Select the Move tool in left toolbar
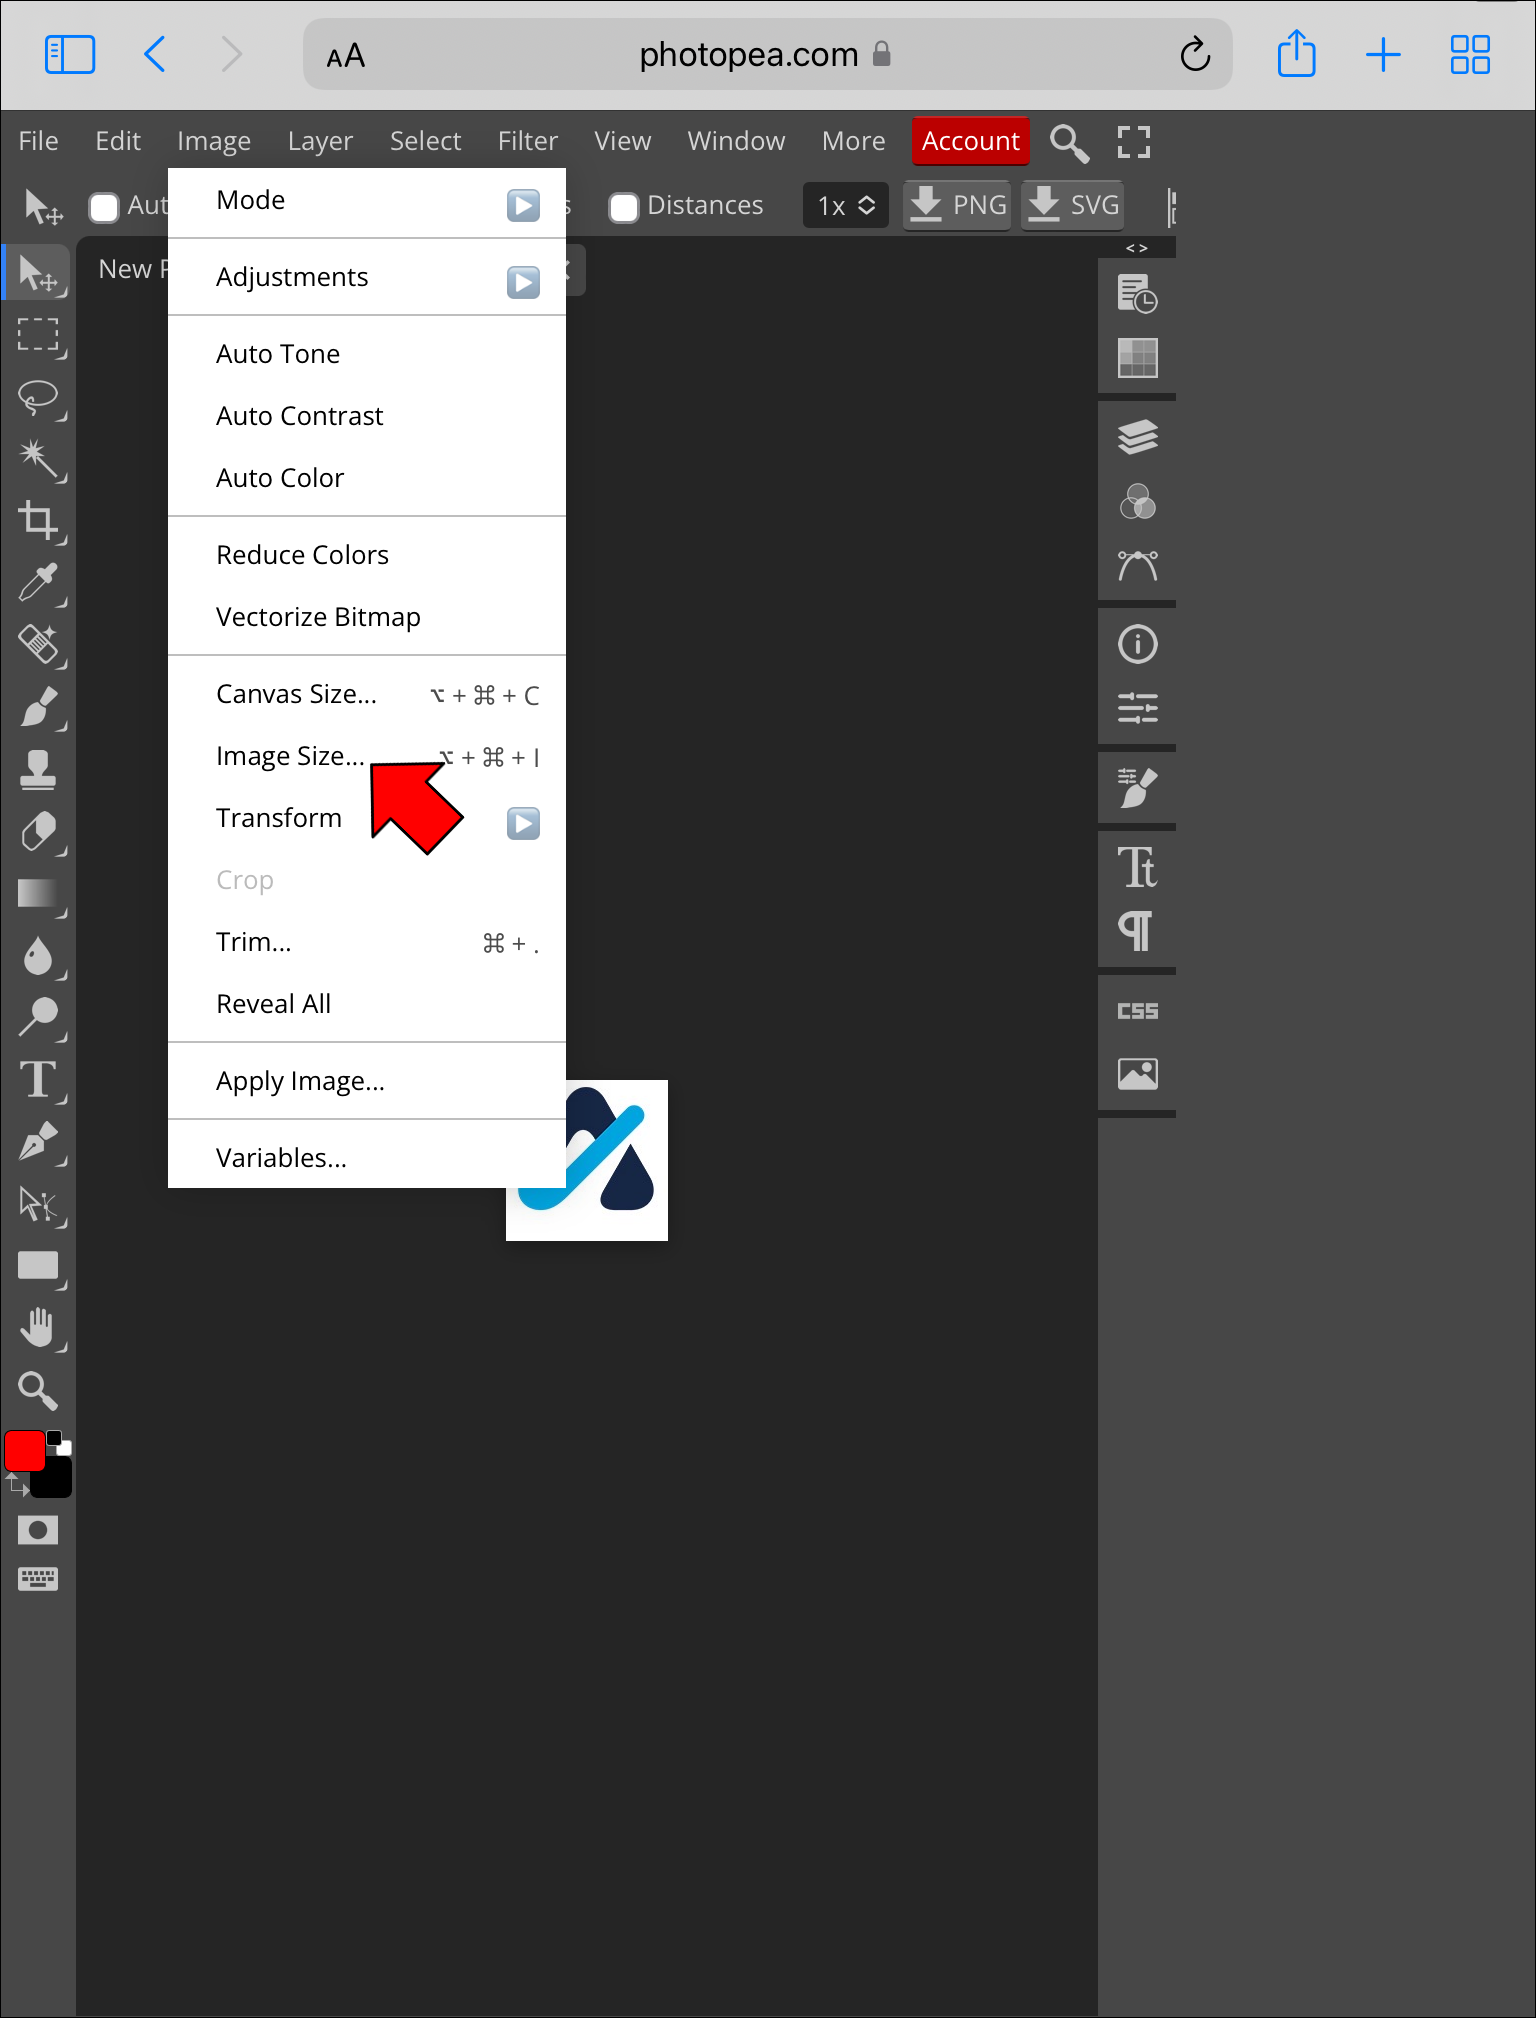1536x2018 pixels. click(x=38, y=272)
